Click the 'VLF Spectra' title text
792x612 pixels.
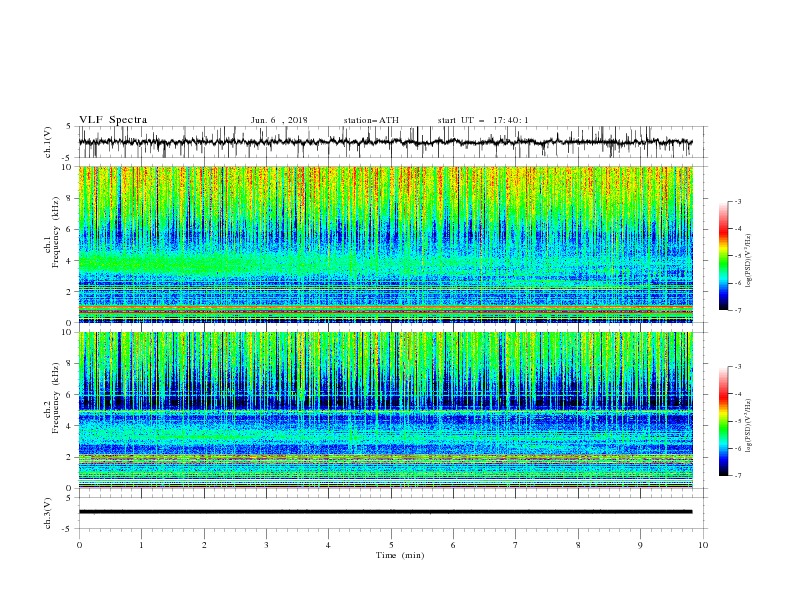(113, 120)
